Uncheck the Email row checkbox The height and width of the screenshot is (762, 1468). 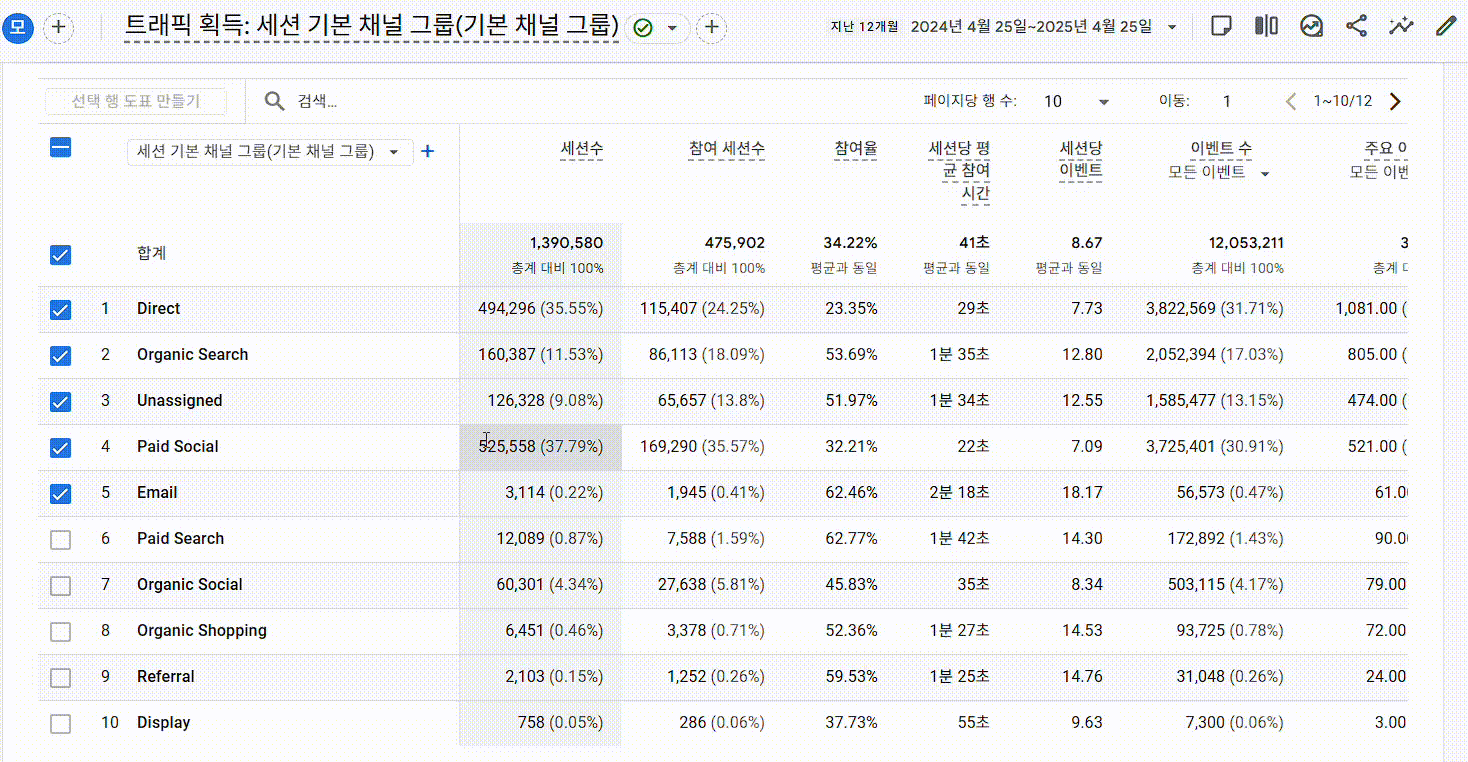coord(60,493)
